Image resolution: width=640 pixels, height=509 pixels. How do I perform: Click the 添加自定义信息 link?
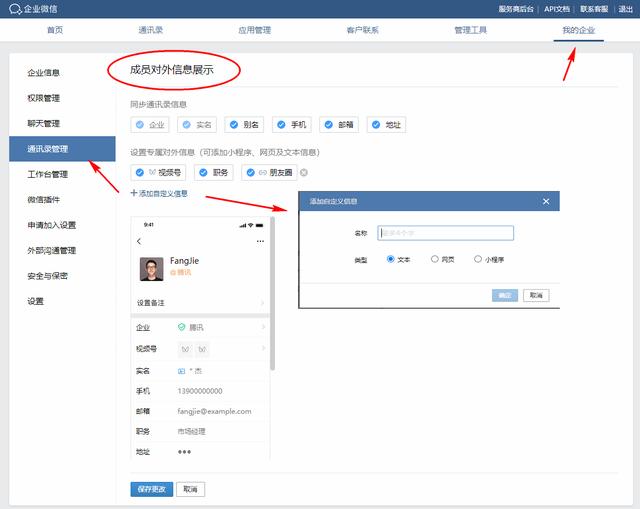(163, 193)
